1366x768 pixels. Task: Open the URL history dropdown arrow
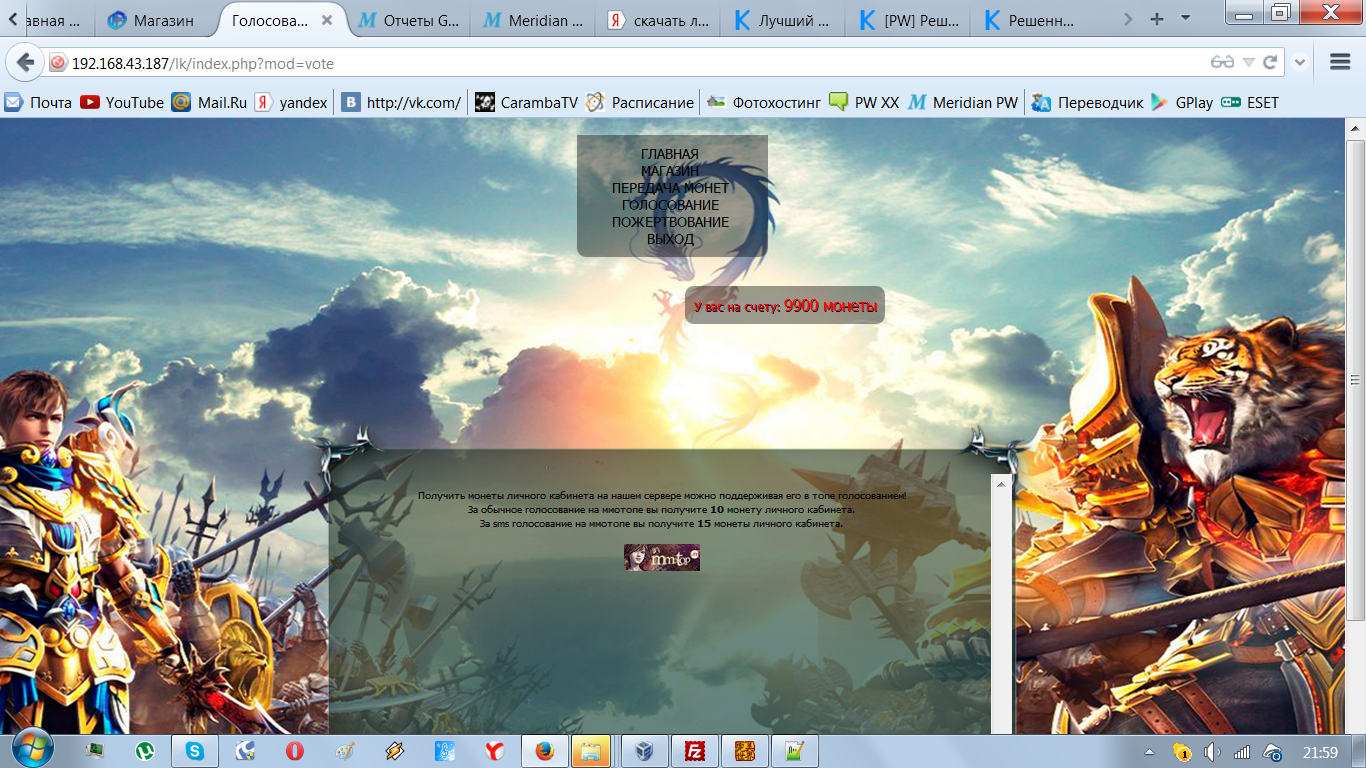1248,62
